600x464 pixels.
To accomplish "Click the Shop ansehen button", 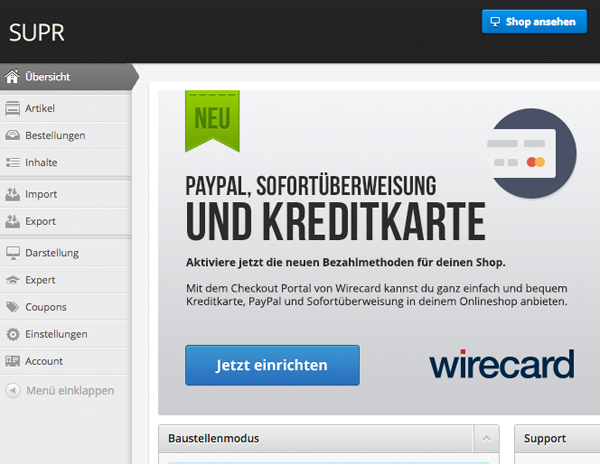I will [534, 22].
